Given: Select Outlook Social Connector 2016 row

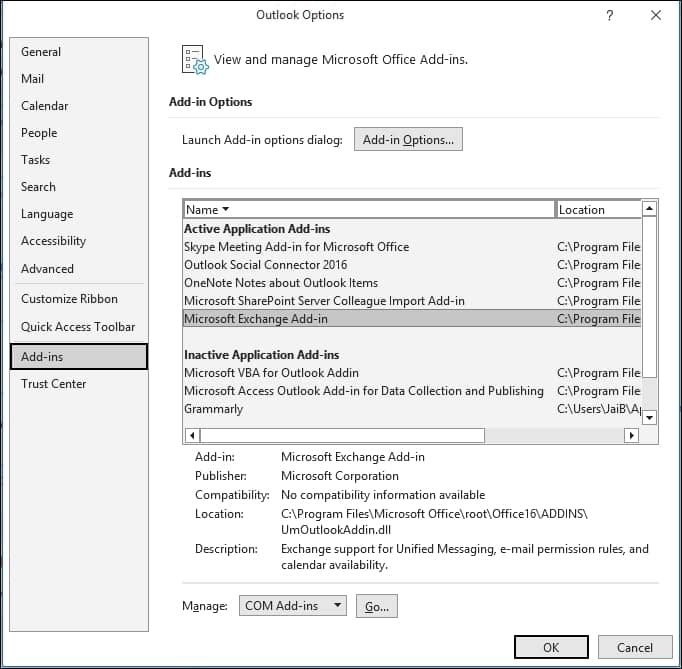Looking at the screenshot, I should (x=412, y=264).
